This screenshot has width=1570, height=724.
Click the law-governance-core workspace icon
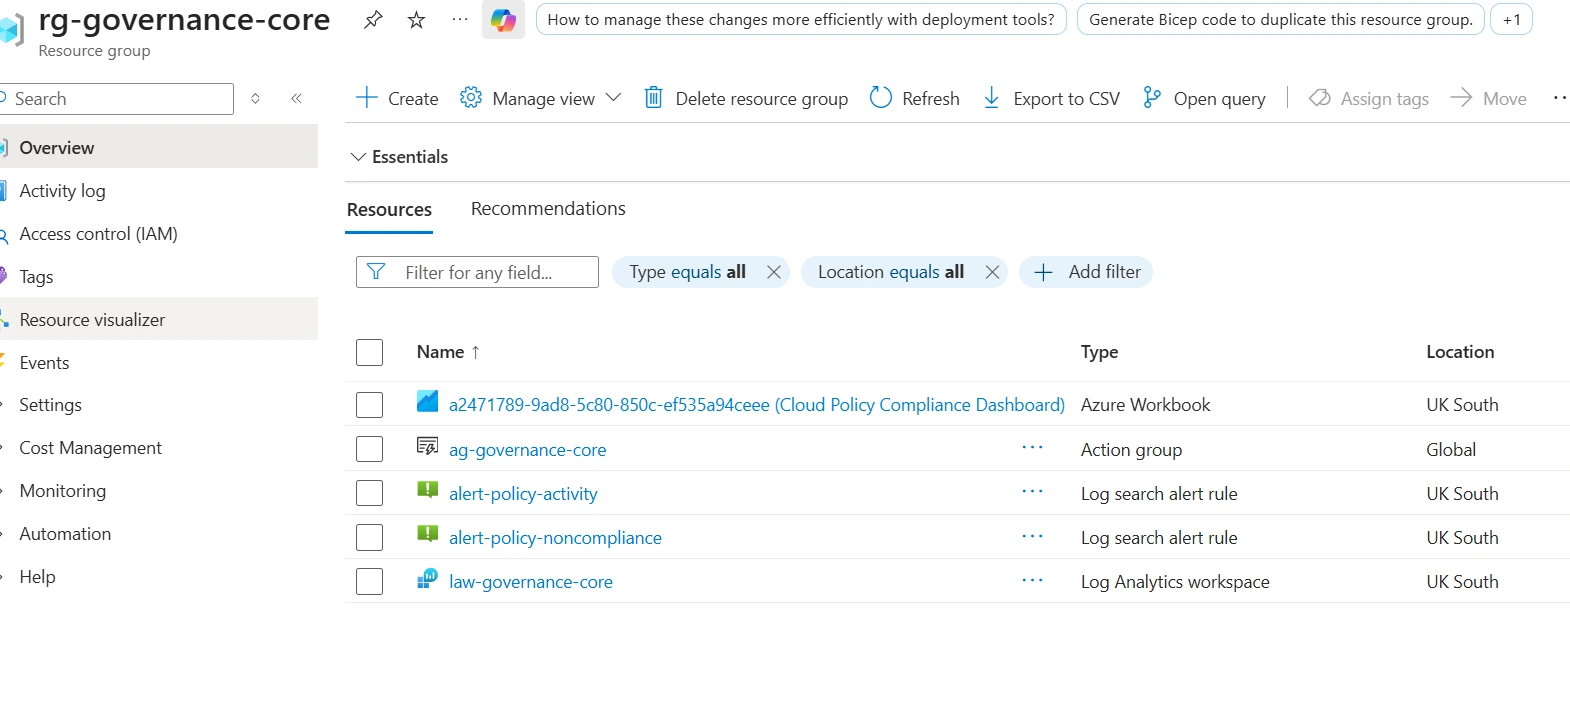pyautogui.click(x=427, y=579)
